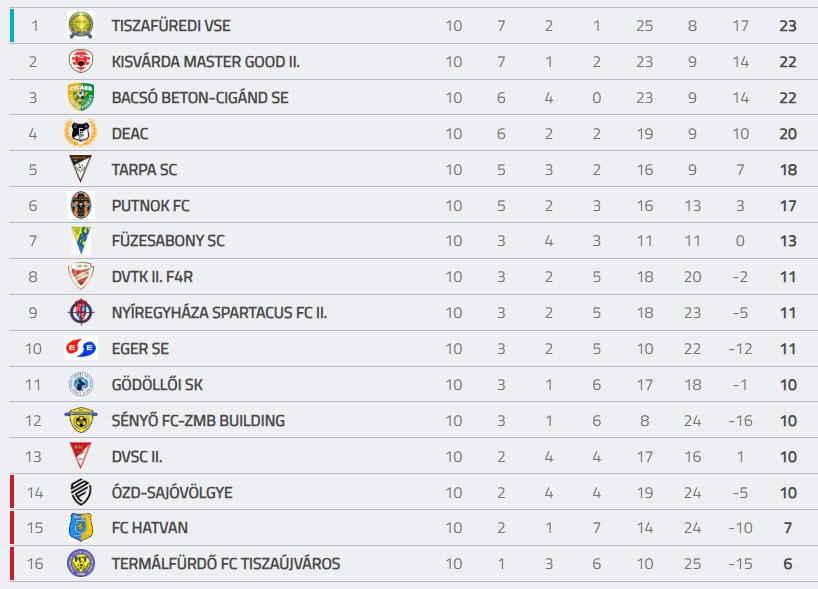Viewport: 818px width, 589px height.
Task: Open the Sényő FC-ZMB Building team link
Action: tap(198, 421)
